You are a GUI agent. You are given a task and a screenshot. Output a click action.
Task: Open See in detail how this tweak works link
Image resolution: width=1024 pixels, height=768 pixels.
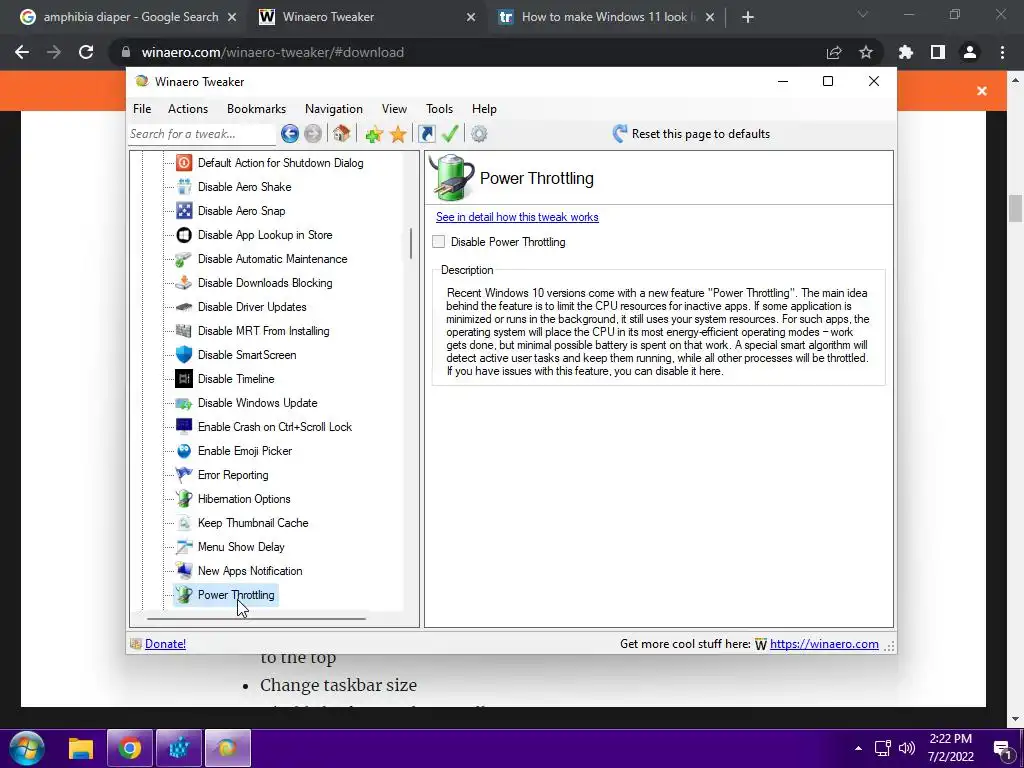pyautogui.click(x=517, y=217)
